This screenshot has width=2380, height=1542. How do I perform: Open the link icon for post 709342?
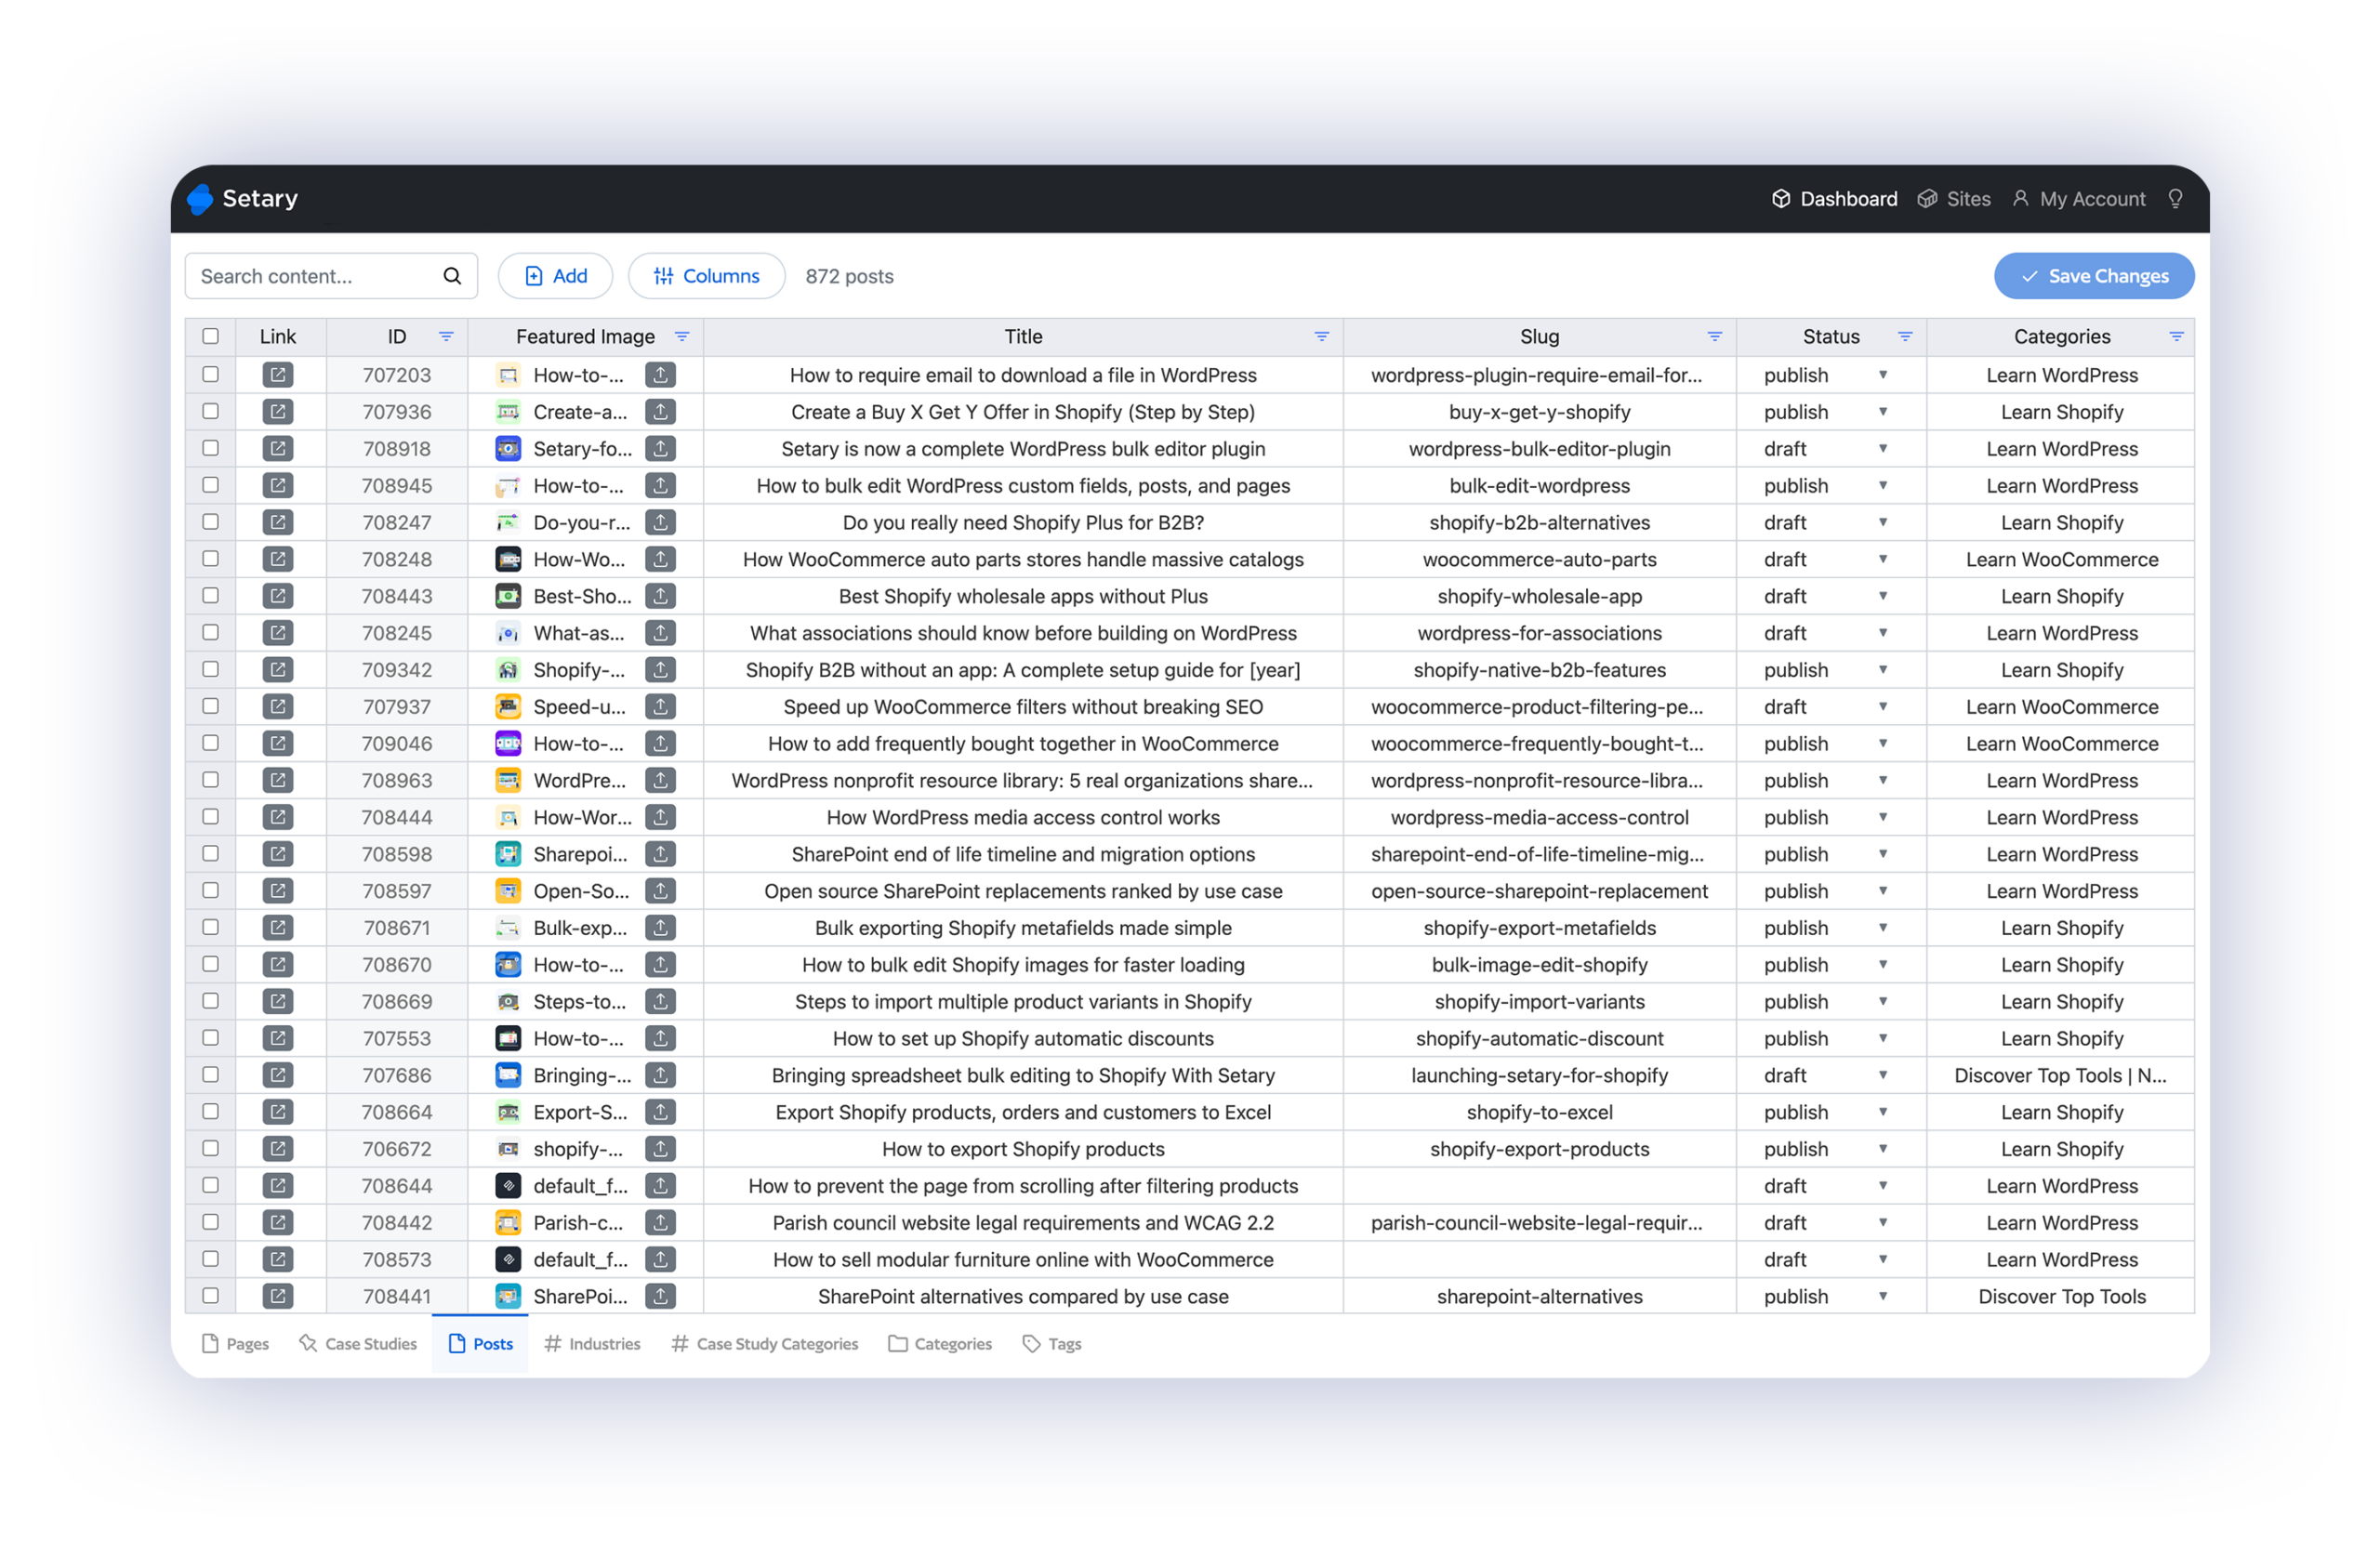277,670
